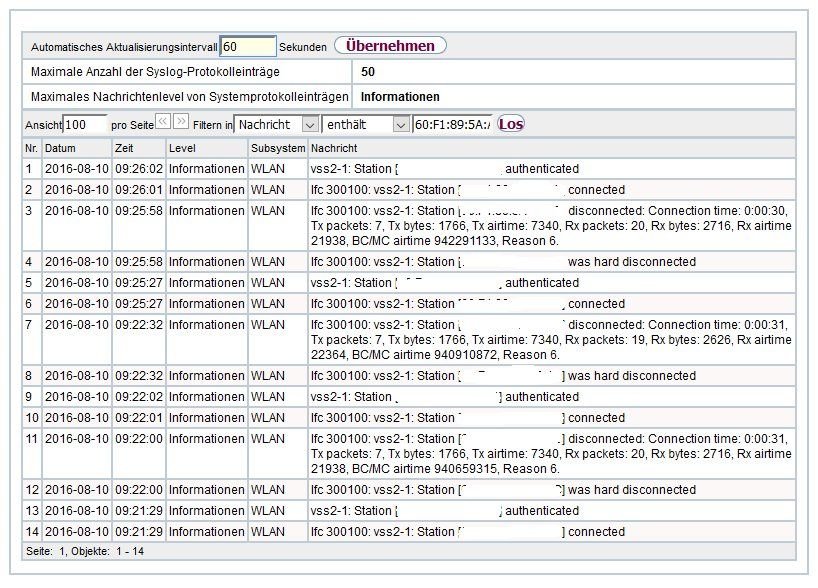
Task: Click the 'Nr.' column header
Action: tap(31, 148)
